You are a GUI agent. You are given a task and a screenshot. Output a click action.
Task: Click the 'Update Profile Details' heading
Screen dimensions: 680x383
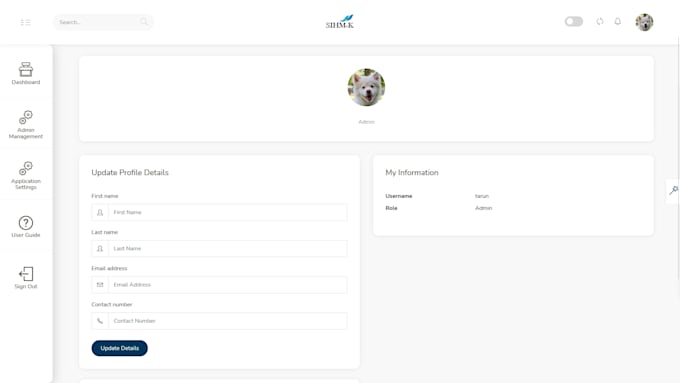tap(130, 173)
